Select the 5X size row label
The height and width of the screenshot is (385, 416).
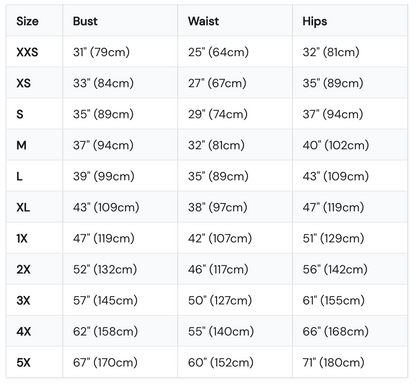23,362
